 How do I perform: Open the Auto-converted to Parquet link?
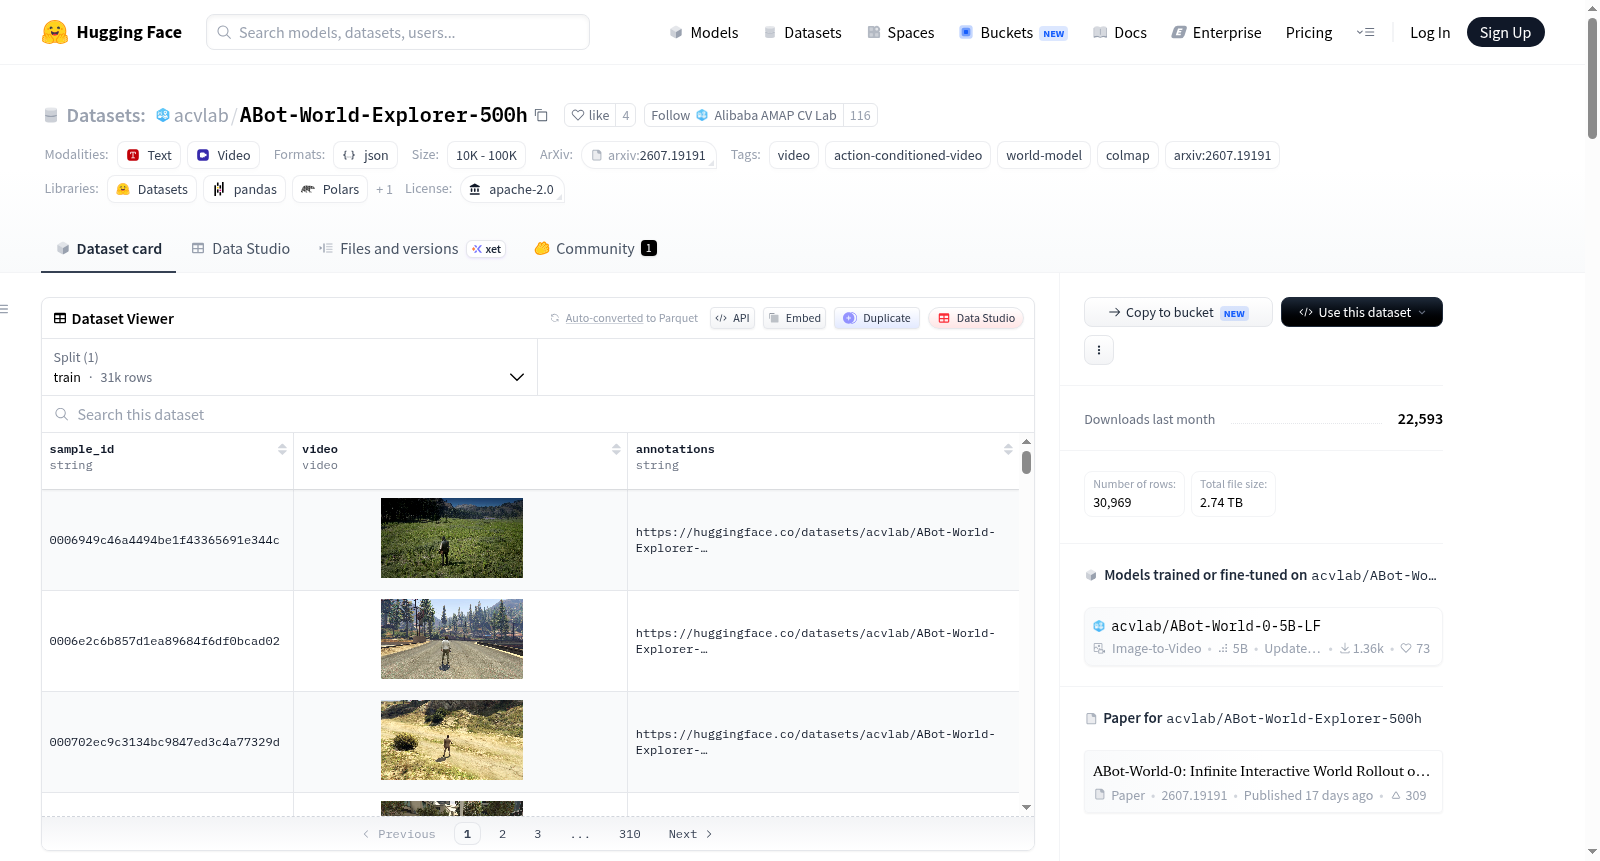[604, 318]
